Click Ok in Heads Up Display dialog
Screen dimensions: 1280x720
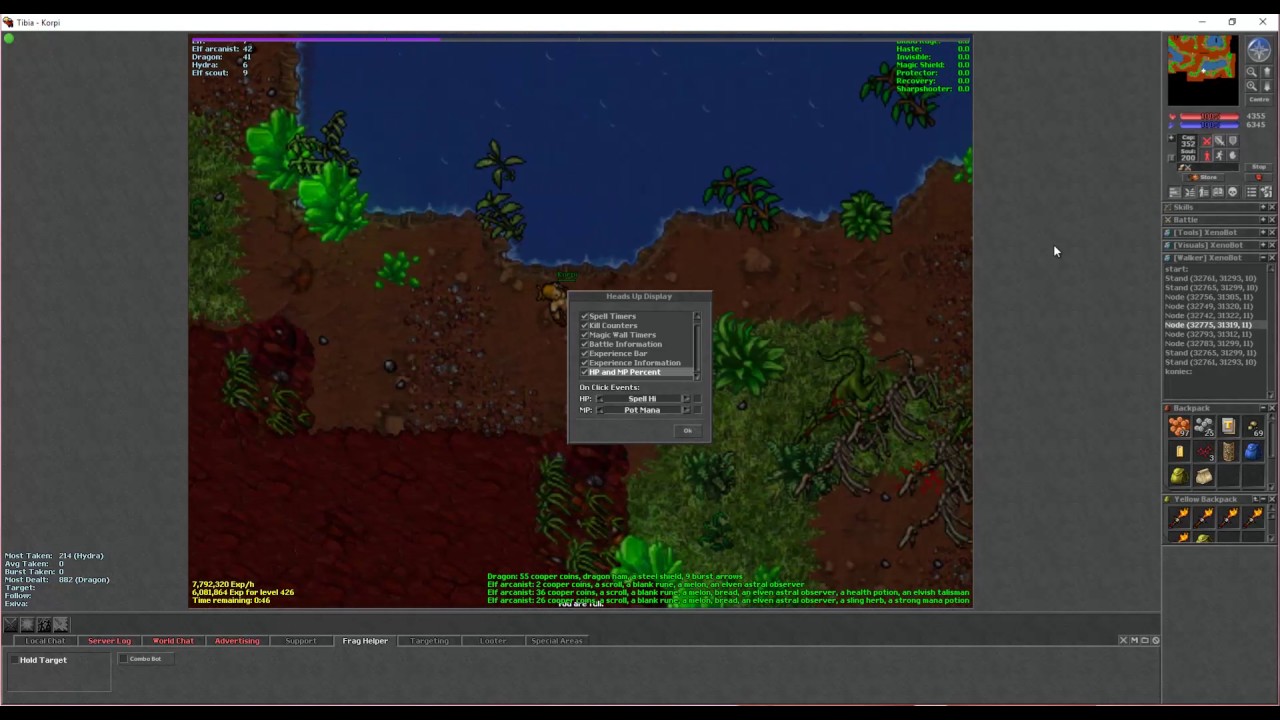688,431
